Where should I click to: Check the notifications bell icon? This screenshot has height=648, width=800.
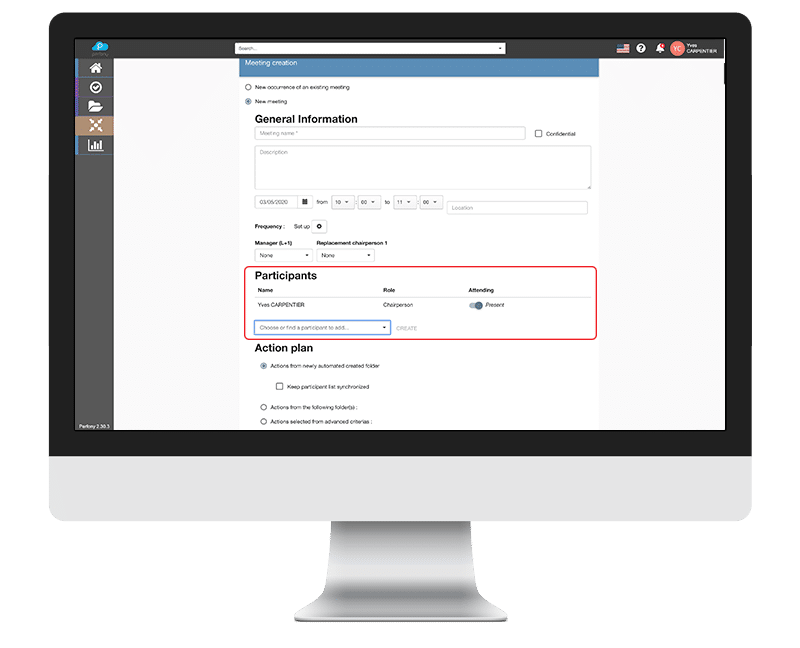coord(660,48)
